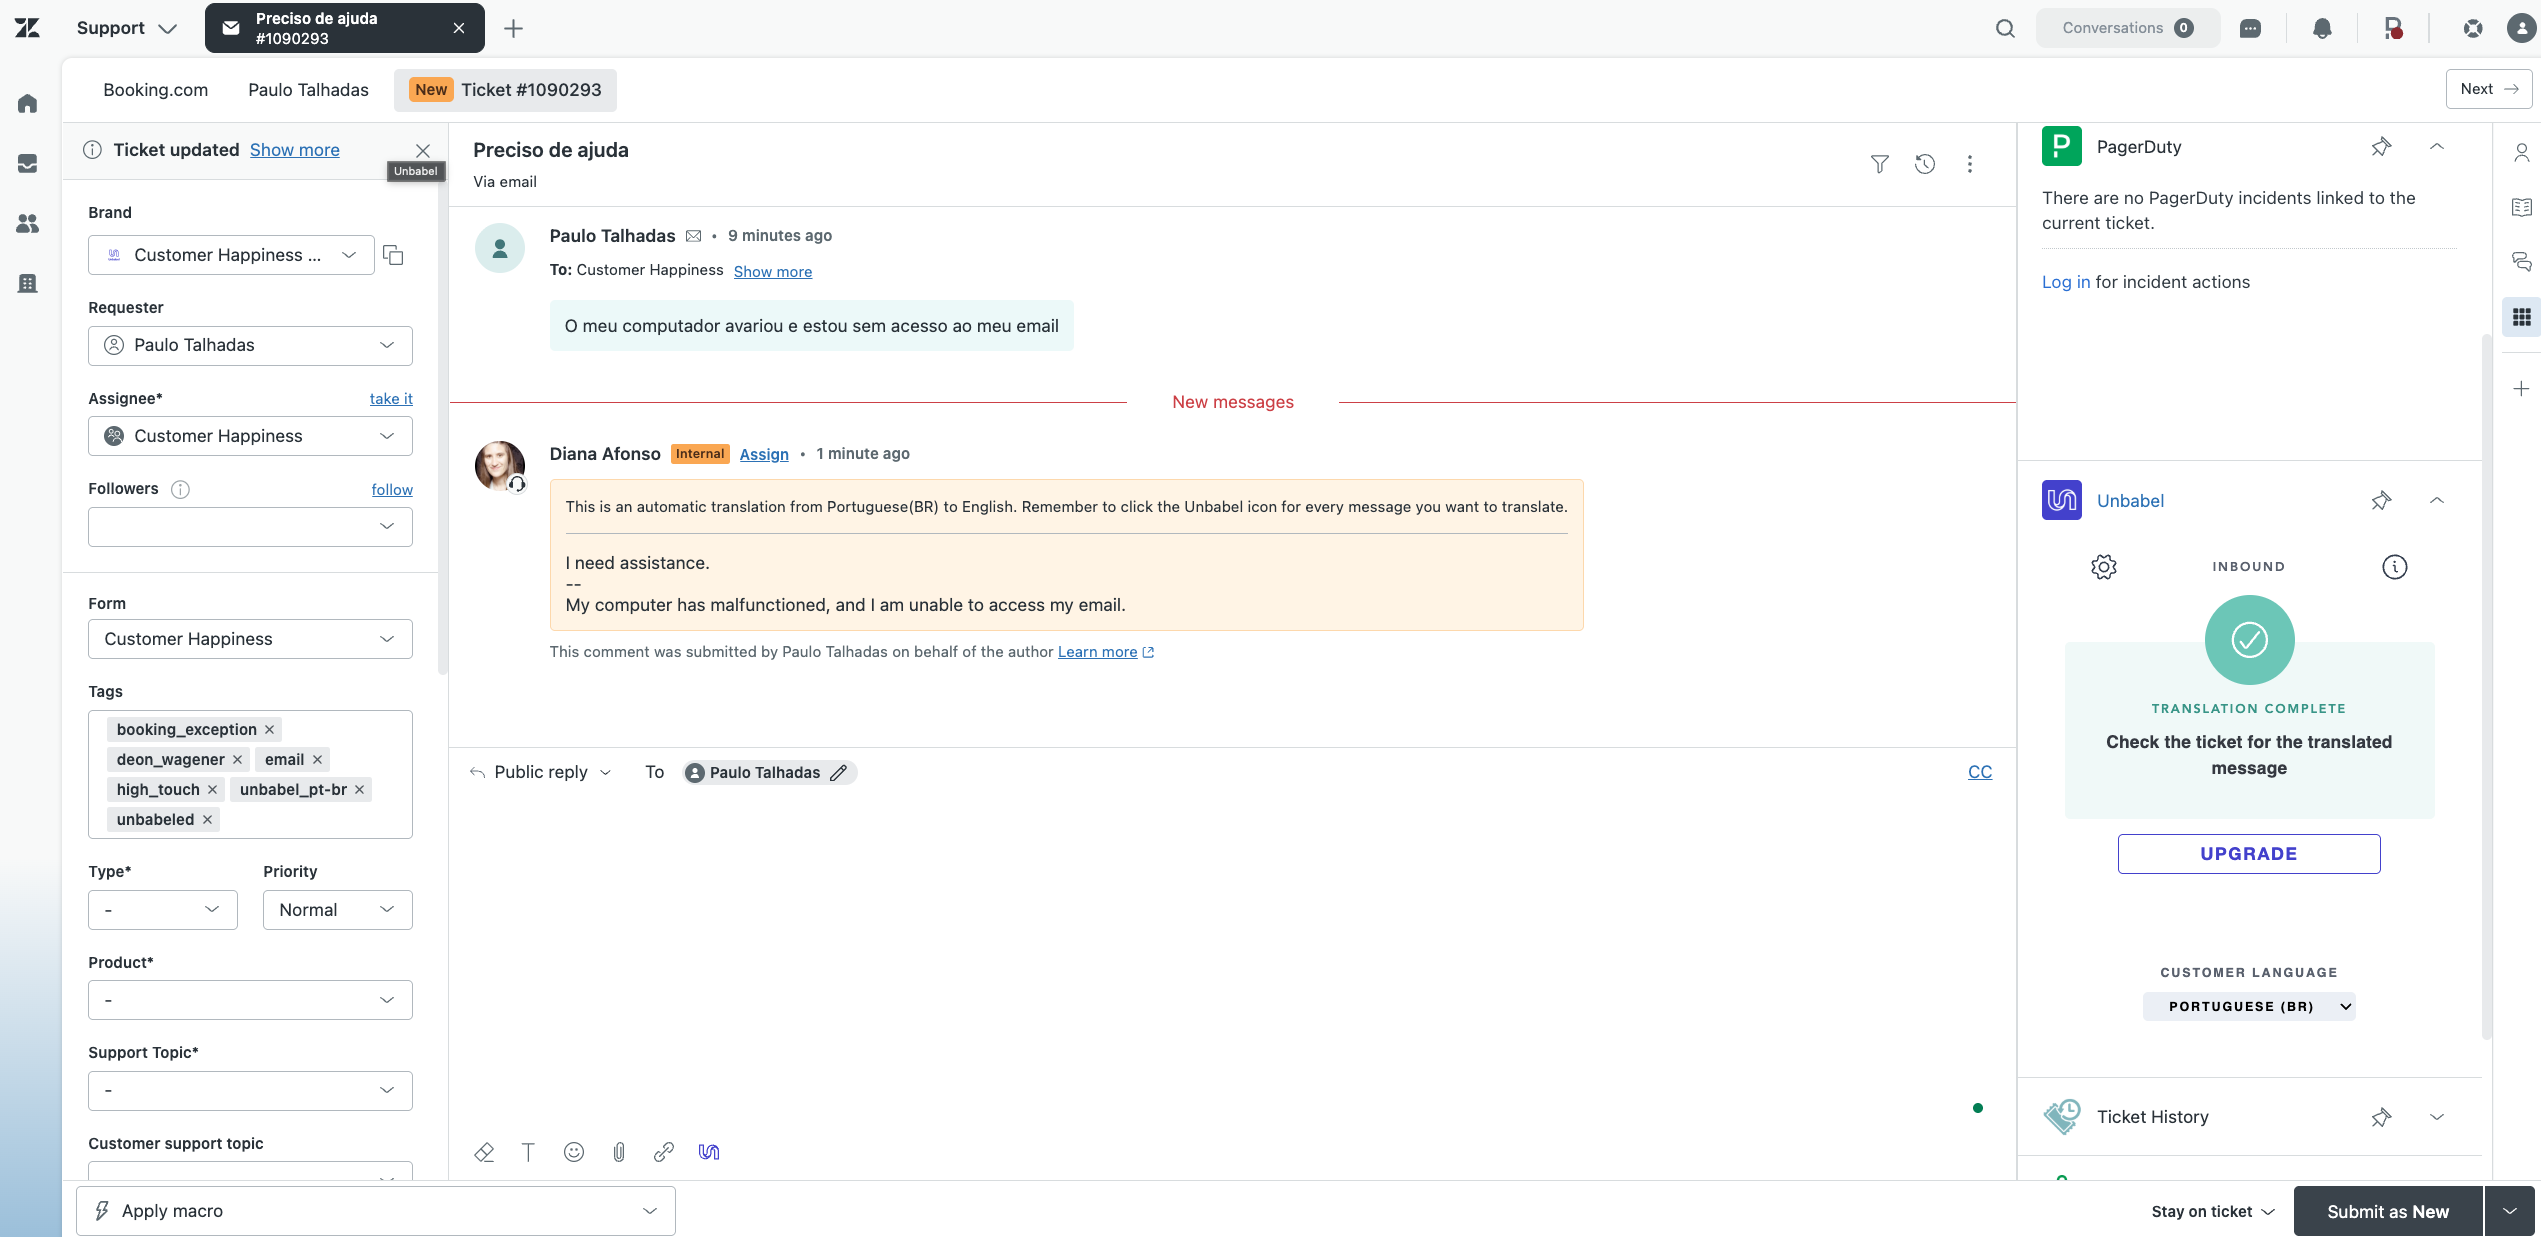Viewport: 2541px width, 1237px height.
Task: Open the Product dropdown
Action: click(250, 1000)
